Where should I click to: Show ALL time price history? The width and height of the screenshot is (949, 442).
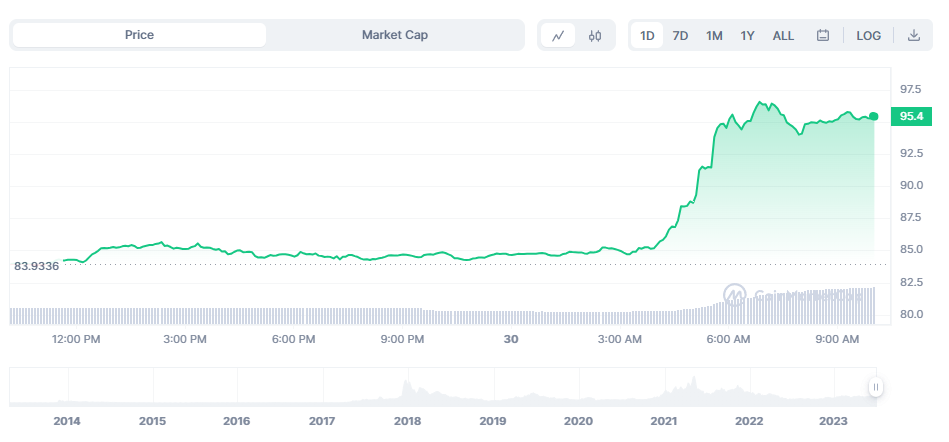783,35
